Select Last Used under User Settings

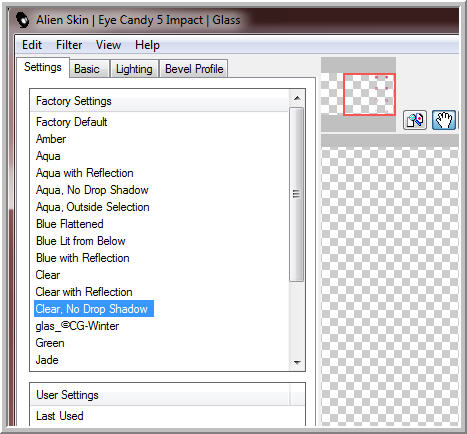[x=60, y=416]
